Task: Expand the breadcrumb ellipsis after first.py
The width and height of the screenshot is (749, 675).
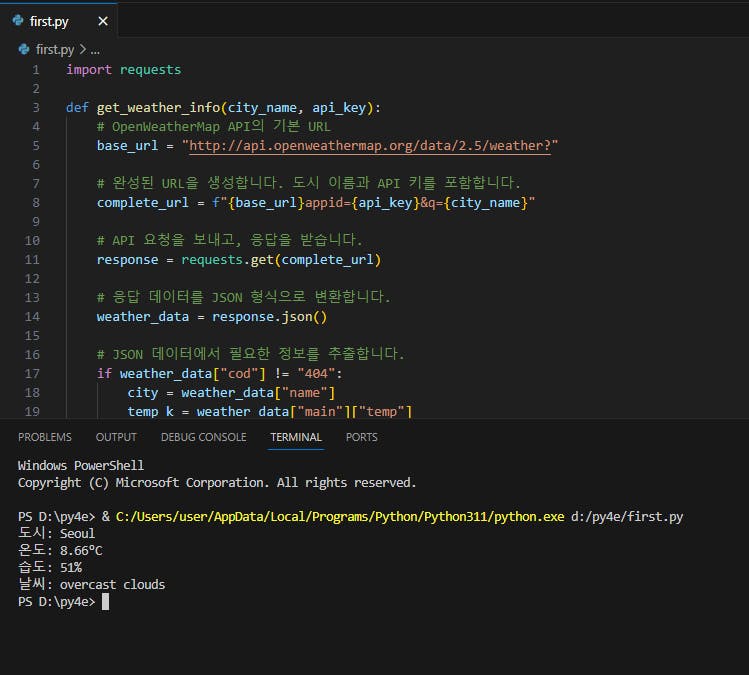Action: 95,50
